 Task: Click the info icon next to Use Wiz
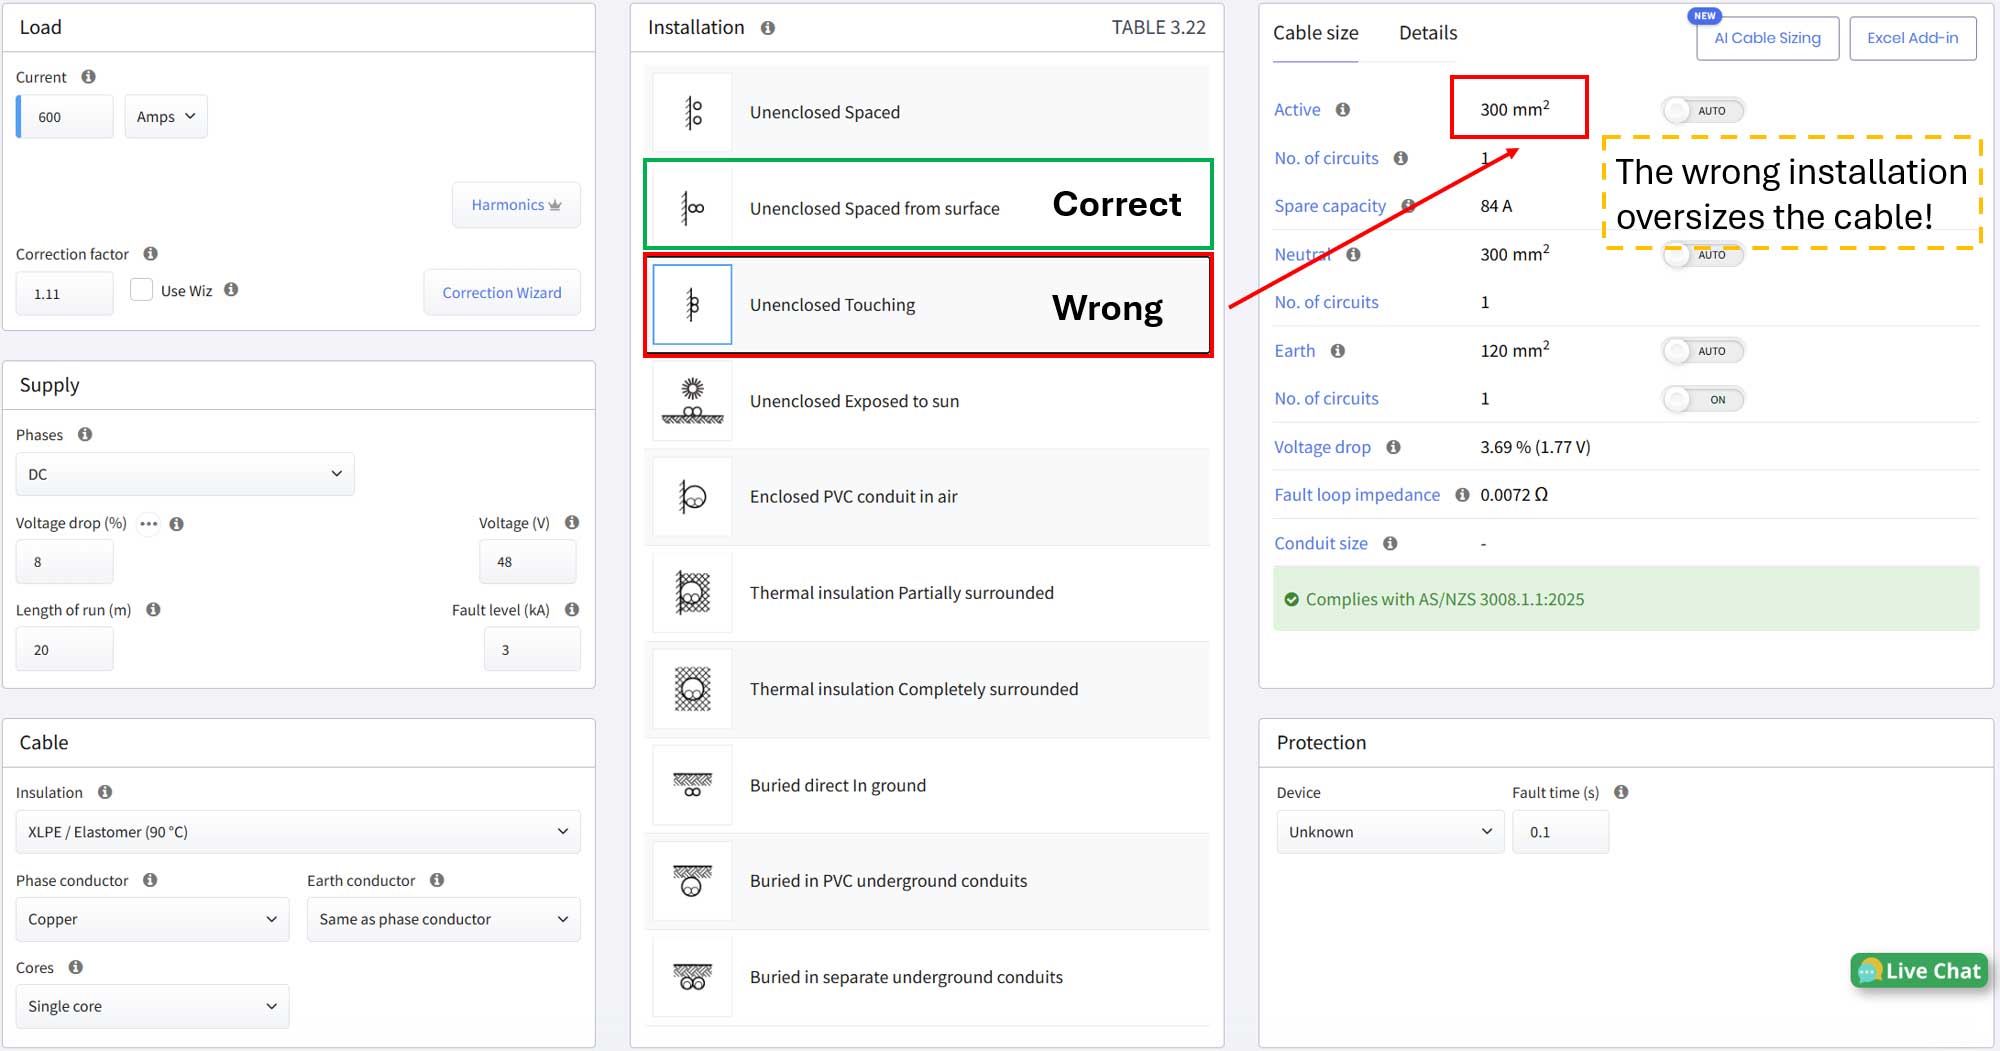[231, 290]
